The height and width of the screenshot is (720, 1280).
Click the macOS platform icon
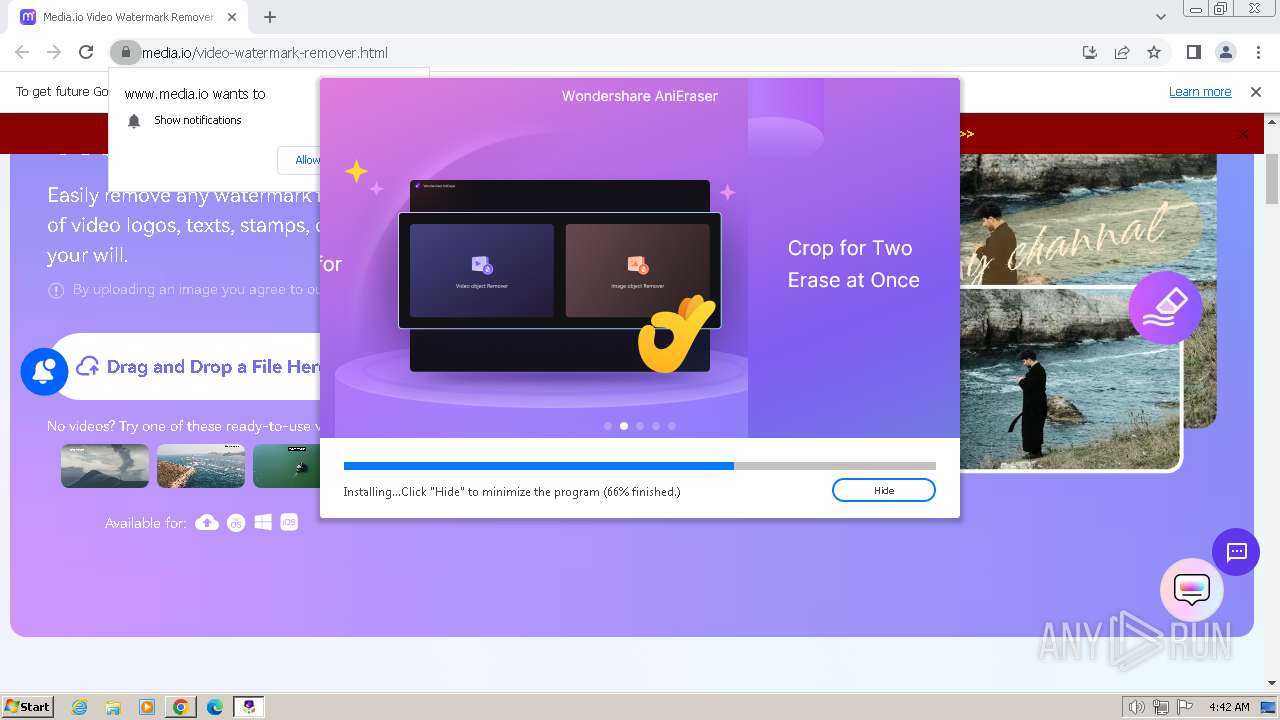[x=236, y=522]
